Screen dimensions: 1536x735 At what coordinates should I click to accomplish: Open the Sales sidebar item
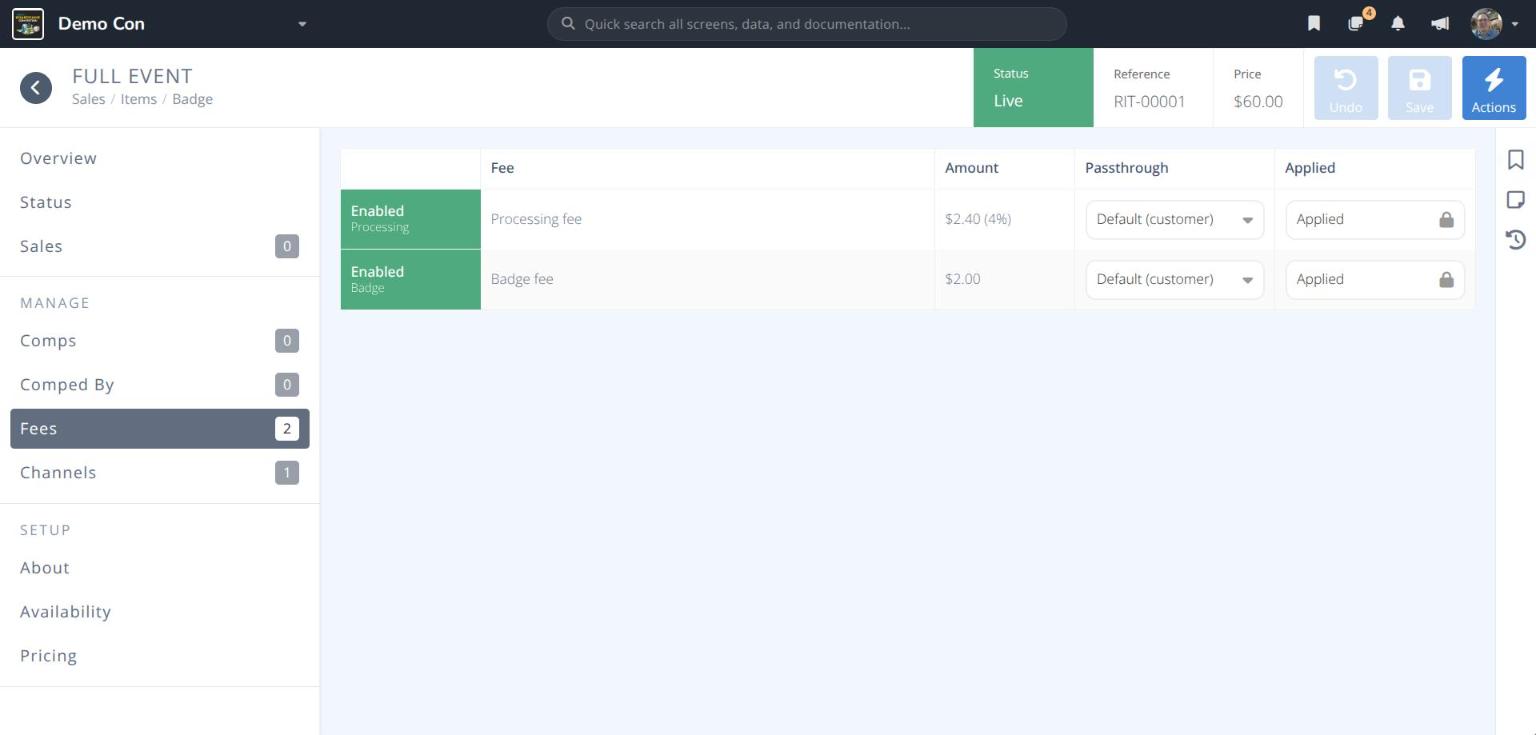[x=160, y=246]
